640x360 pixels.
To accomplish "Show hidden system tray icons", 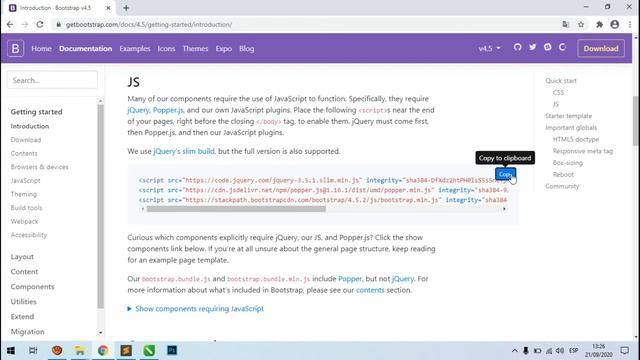I will click(x=514, y=351).
